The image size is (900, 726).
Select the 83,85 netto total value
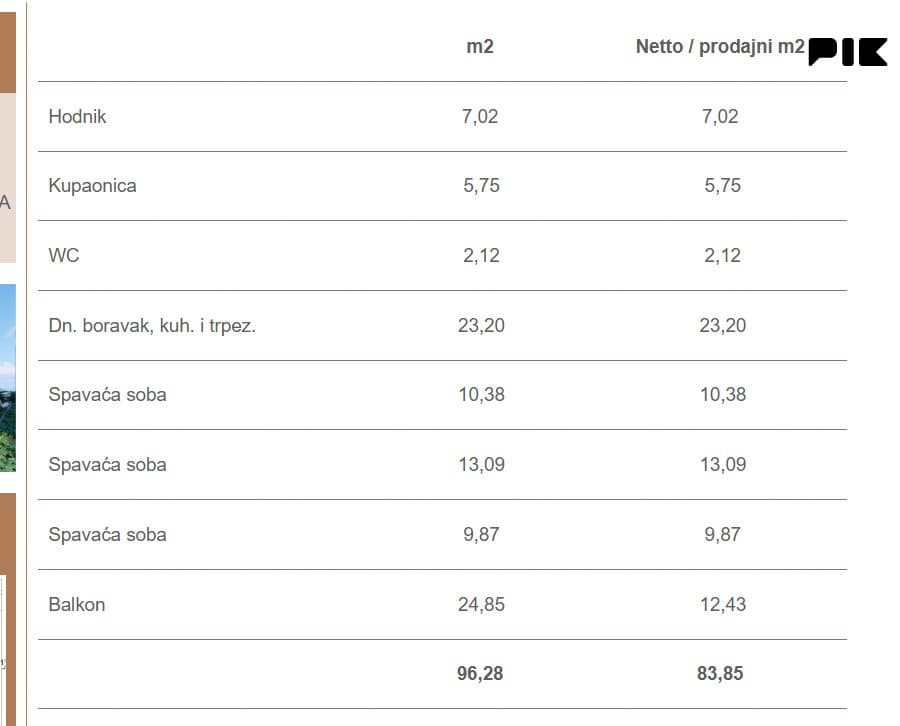720,673
